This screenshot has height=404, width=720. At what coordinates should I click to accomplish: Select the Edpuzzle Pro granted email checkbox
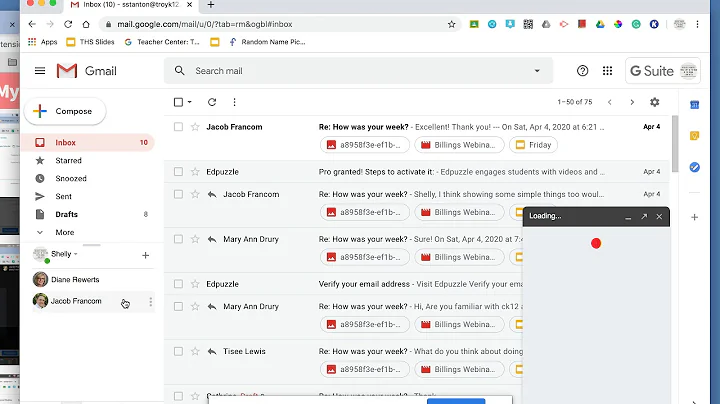click(178, 172)
